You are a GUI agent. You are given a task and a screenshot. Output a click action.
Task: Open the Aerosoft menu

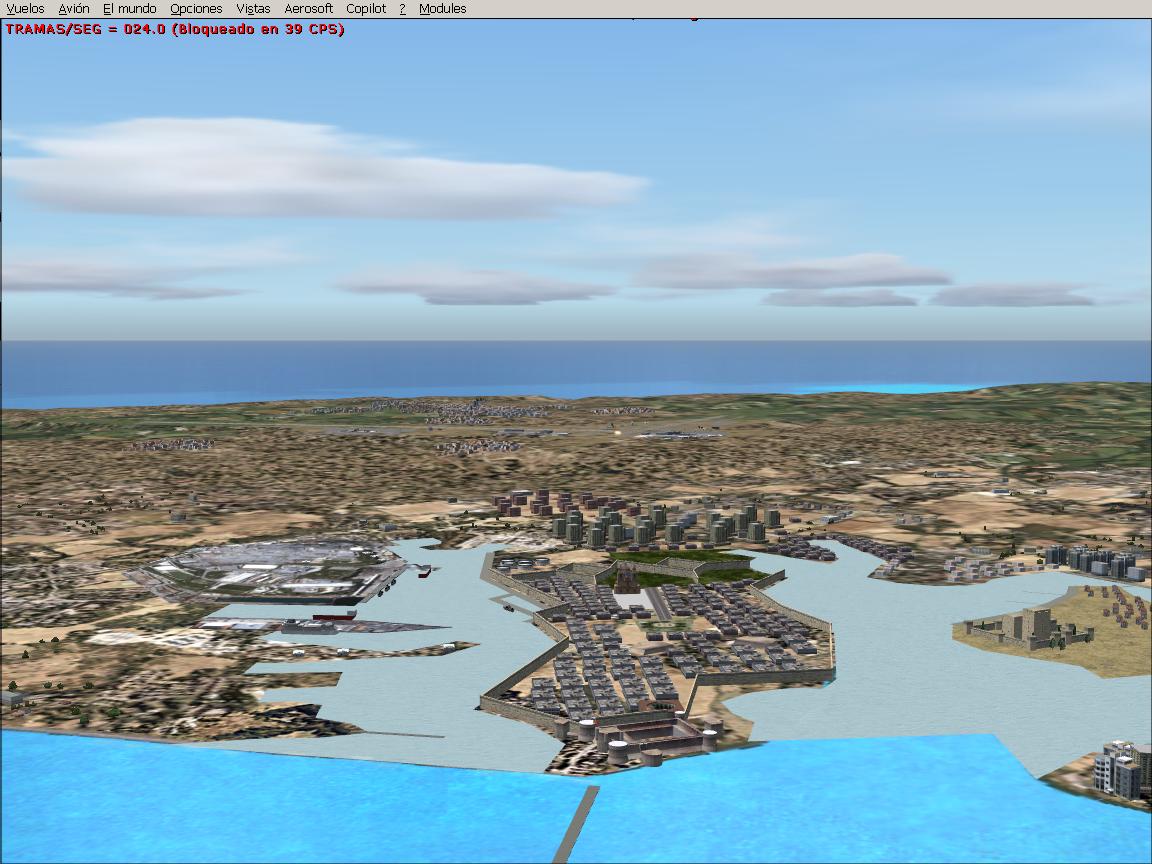309,9
